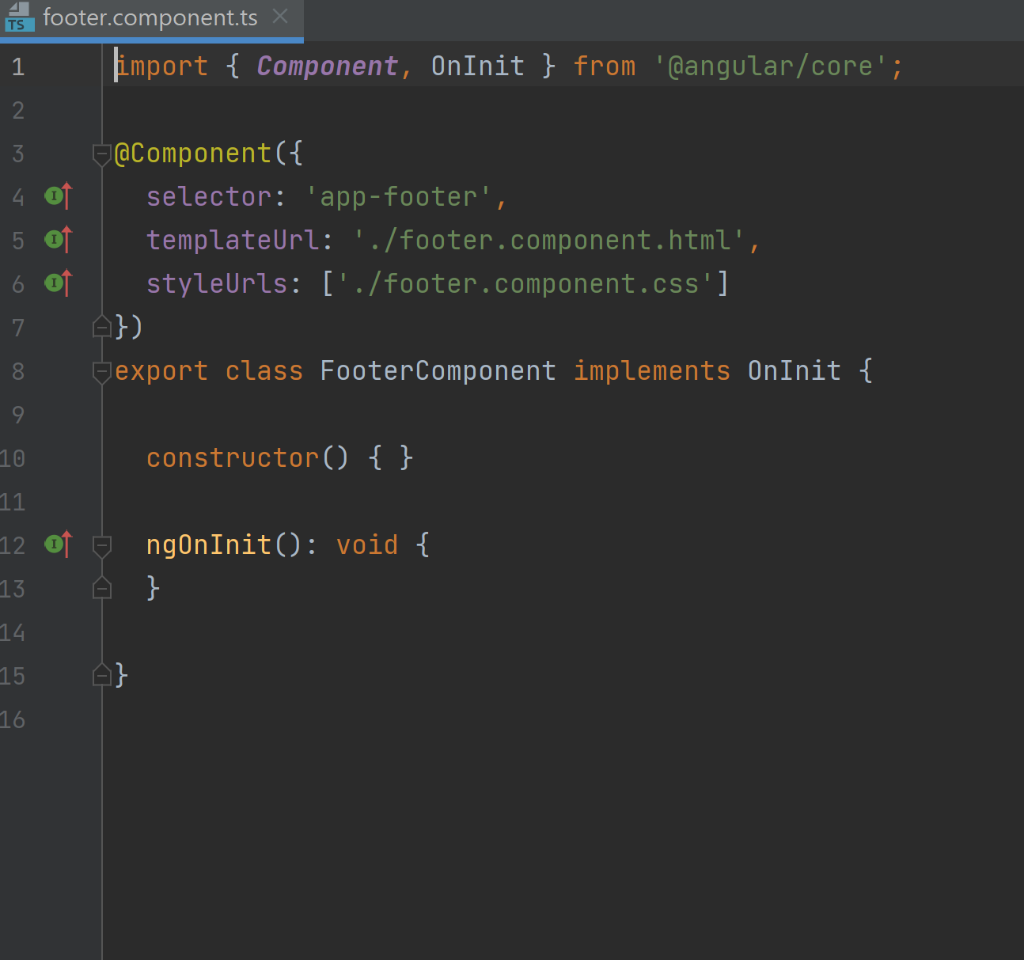Click the '@angular/core' string
Screen dimensions: 1024x960
771,66
